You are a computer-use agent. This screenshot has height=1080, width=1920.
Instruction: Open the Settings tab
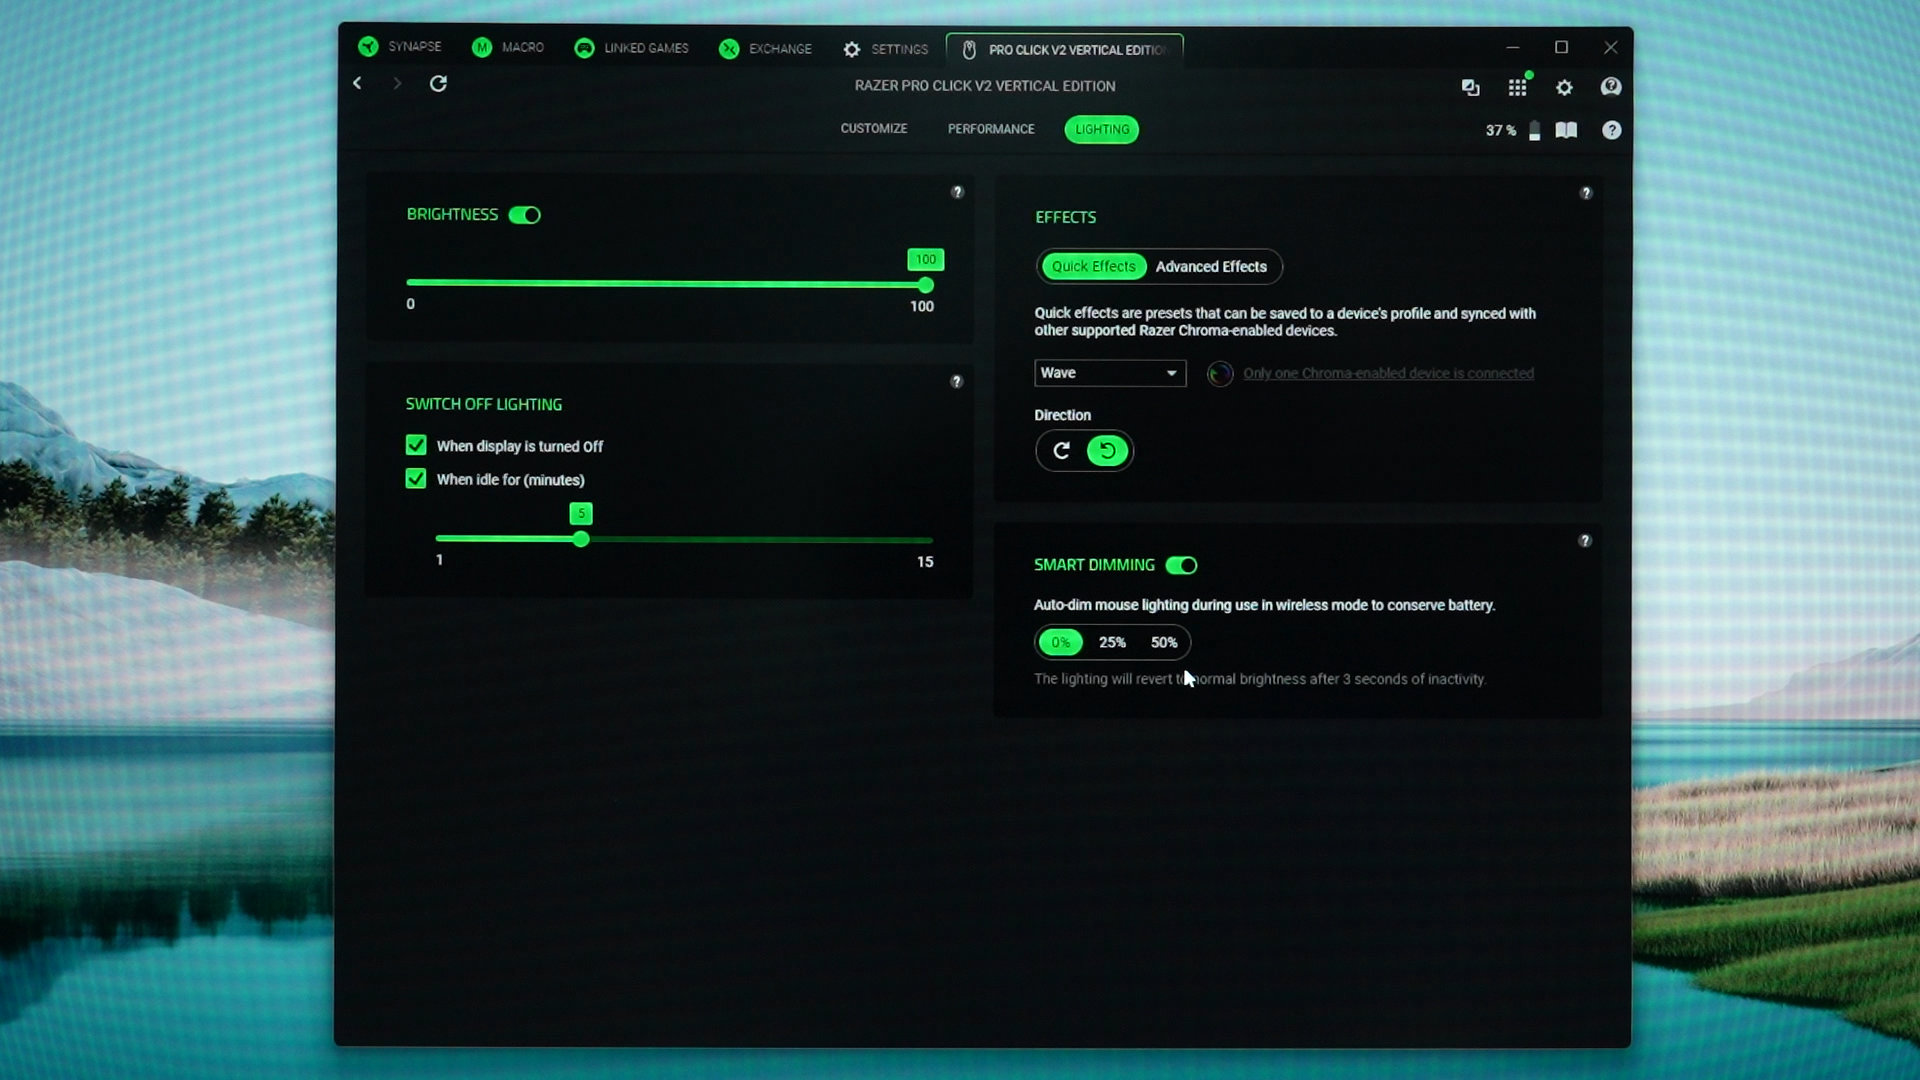point(885,49)
